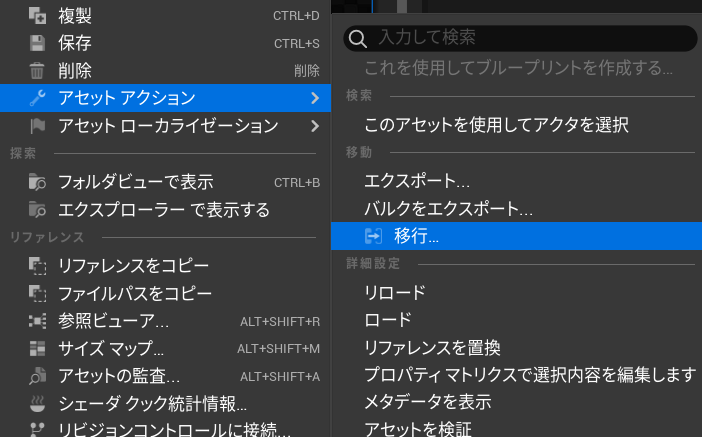
Task: Select ファイルパスをコピー
Action: pos(165,293)
